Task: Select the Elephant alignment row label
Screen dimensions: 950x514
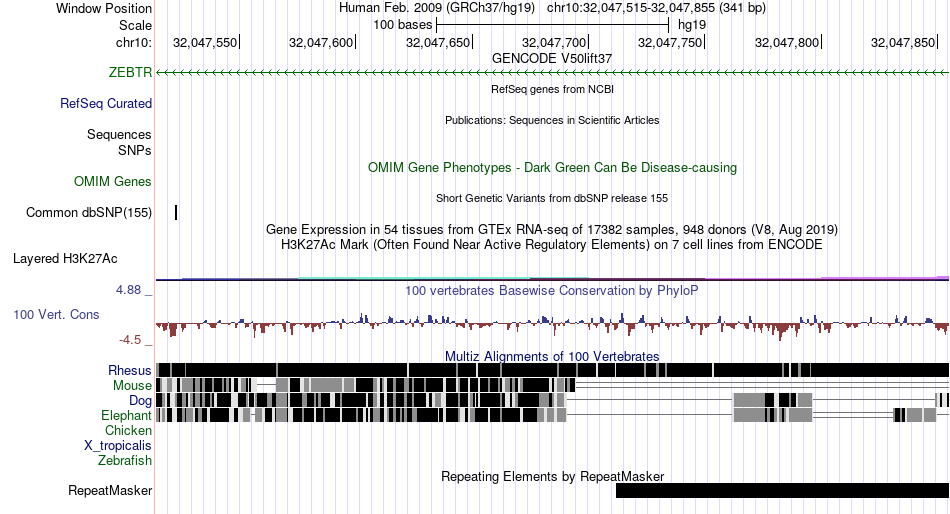Action: (126, 416)
